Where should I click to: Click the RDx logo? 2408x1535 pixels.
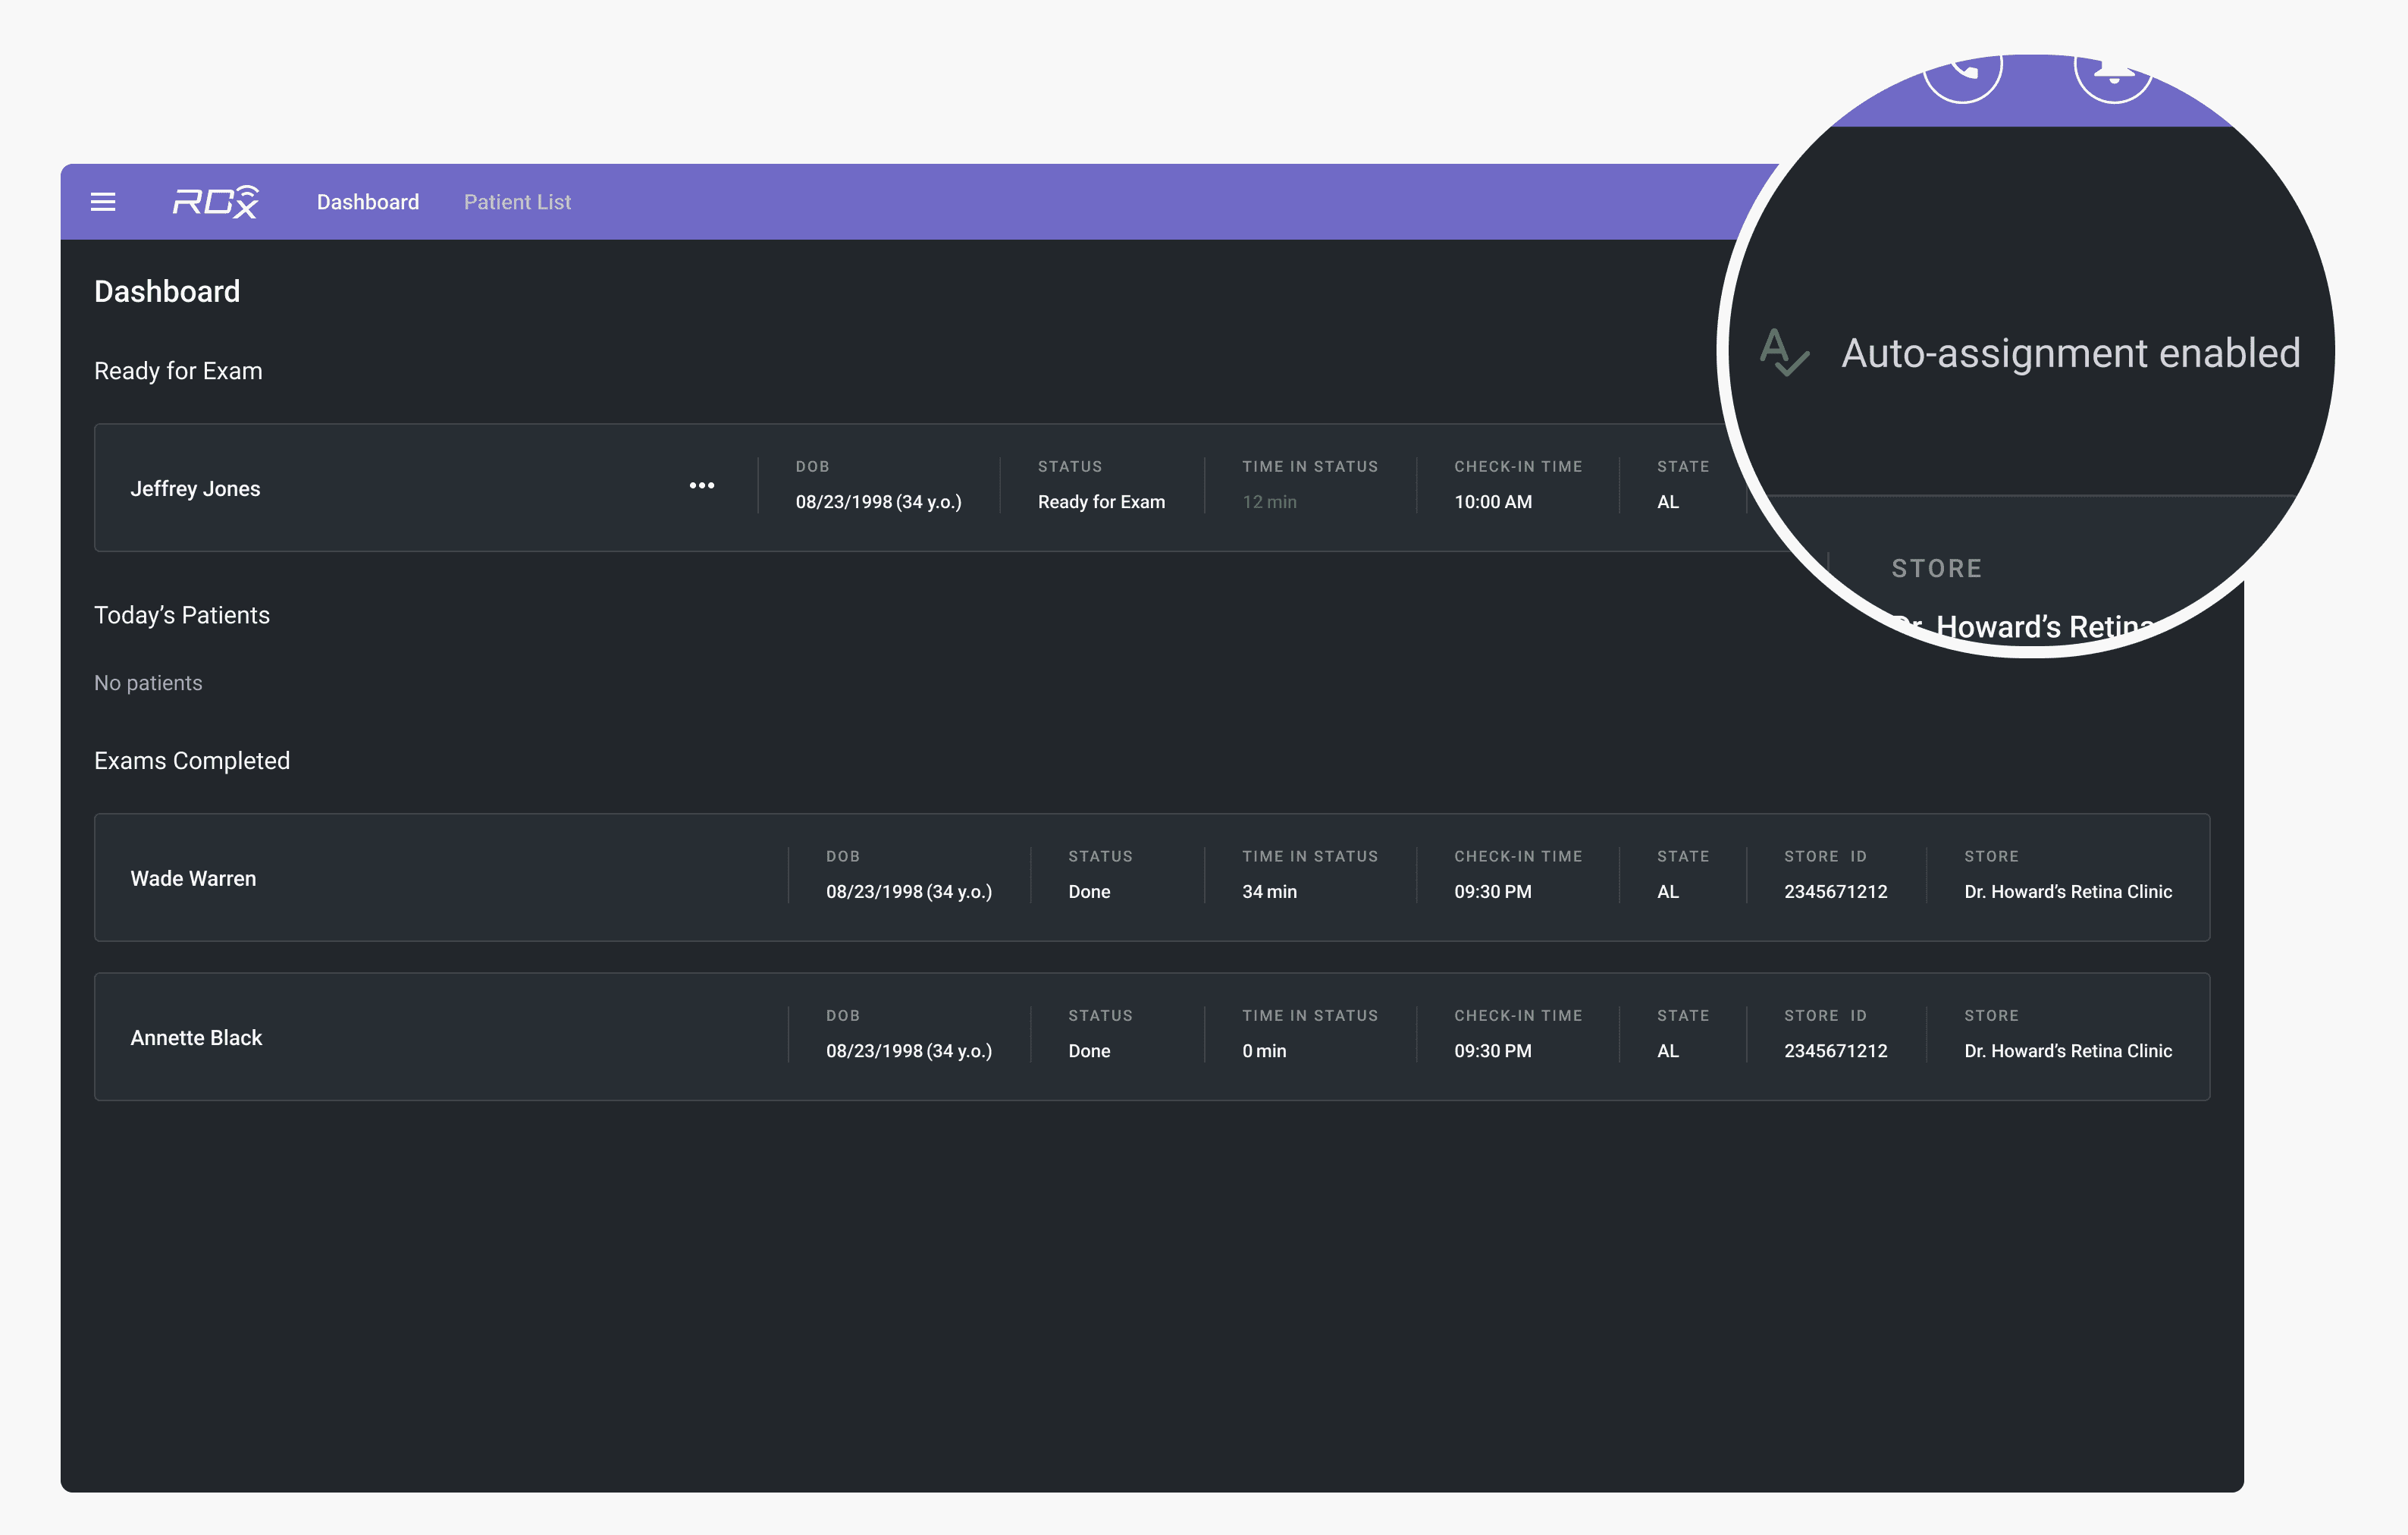pos(215,202)
